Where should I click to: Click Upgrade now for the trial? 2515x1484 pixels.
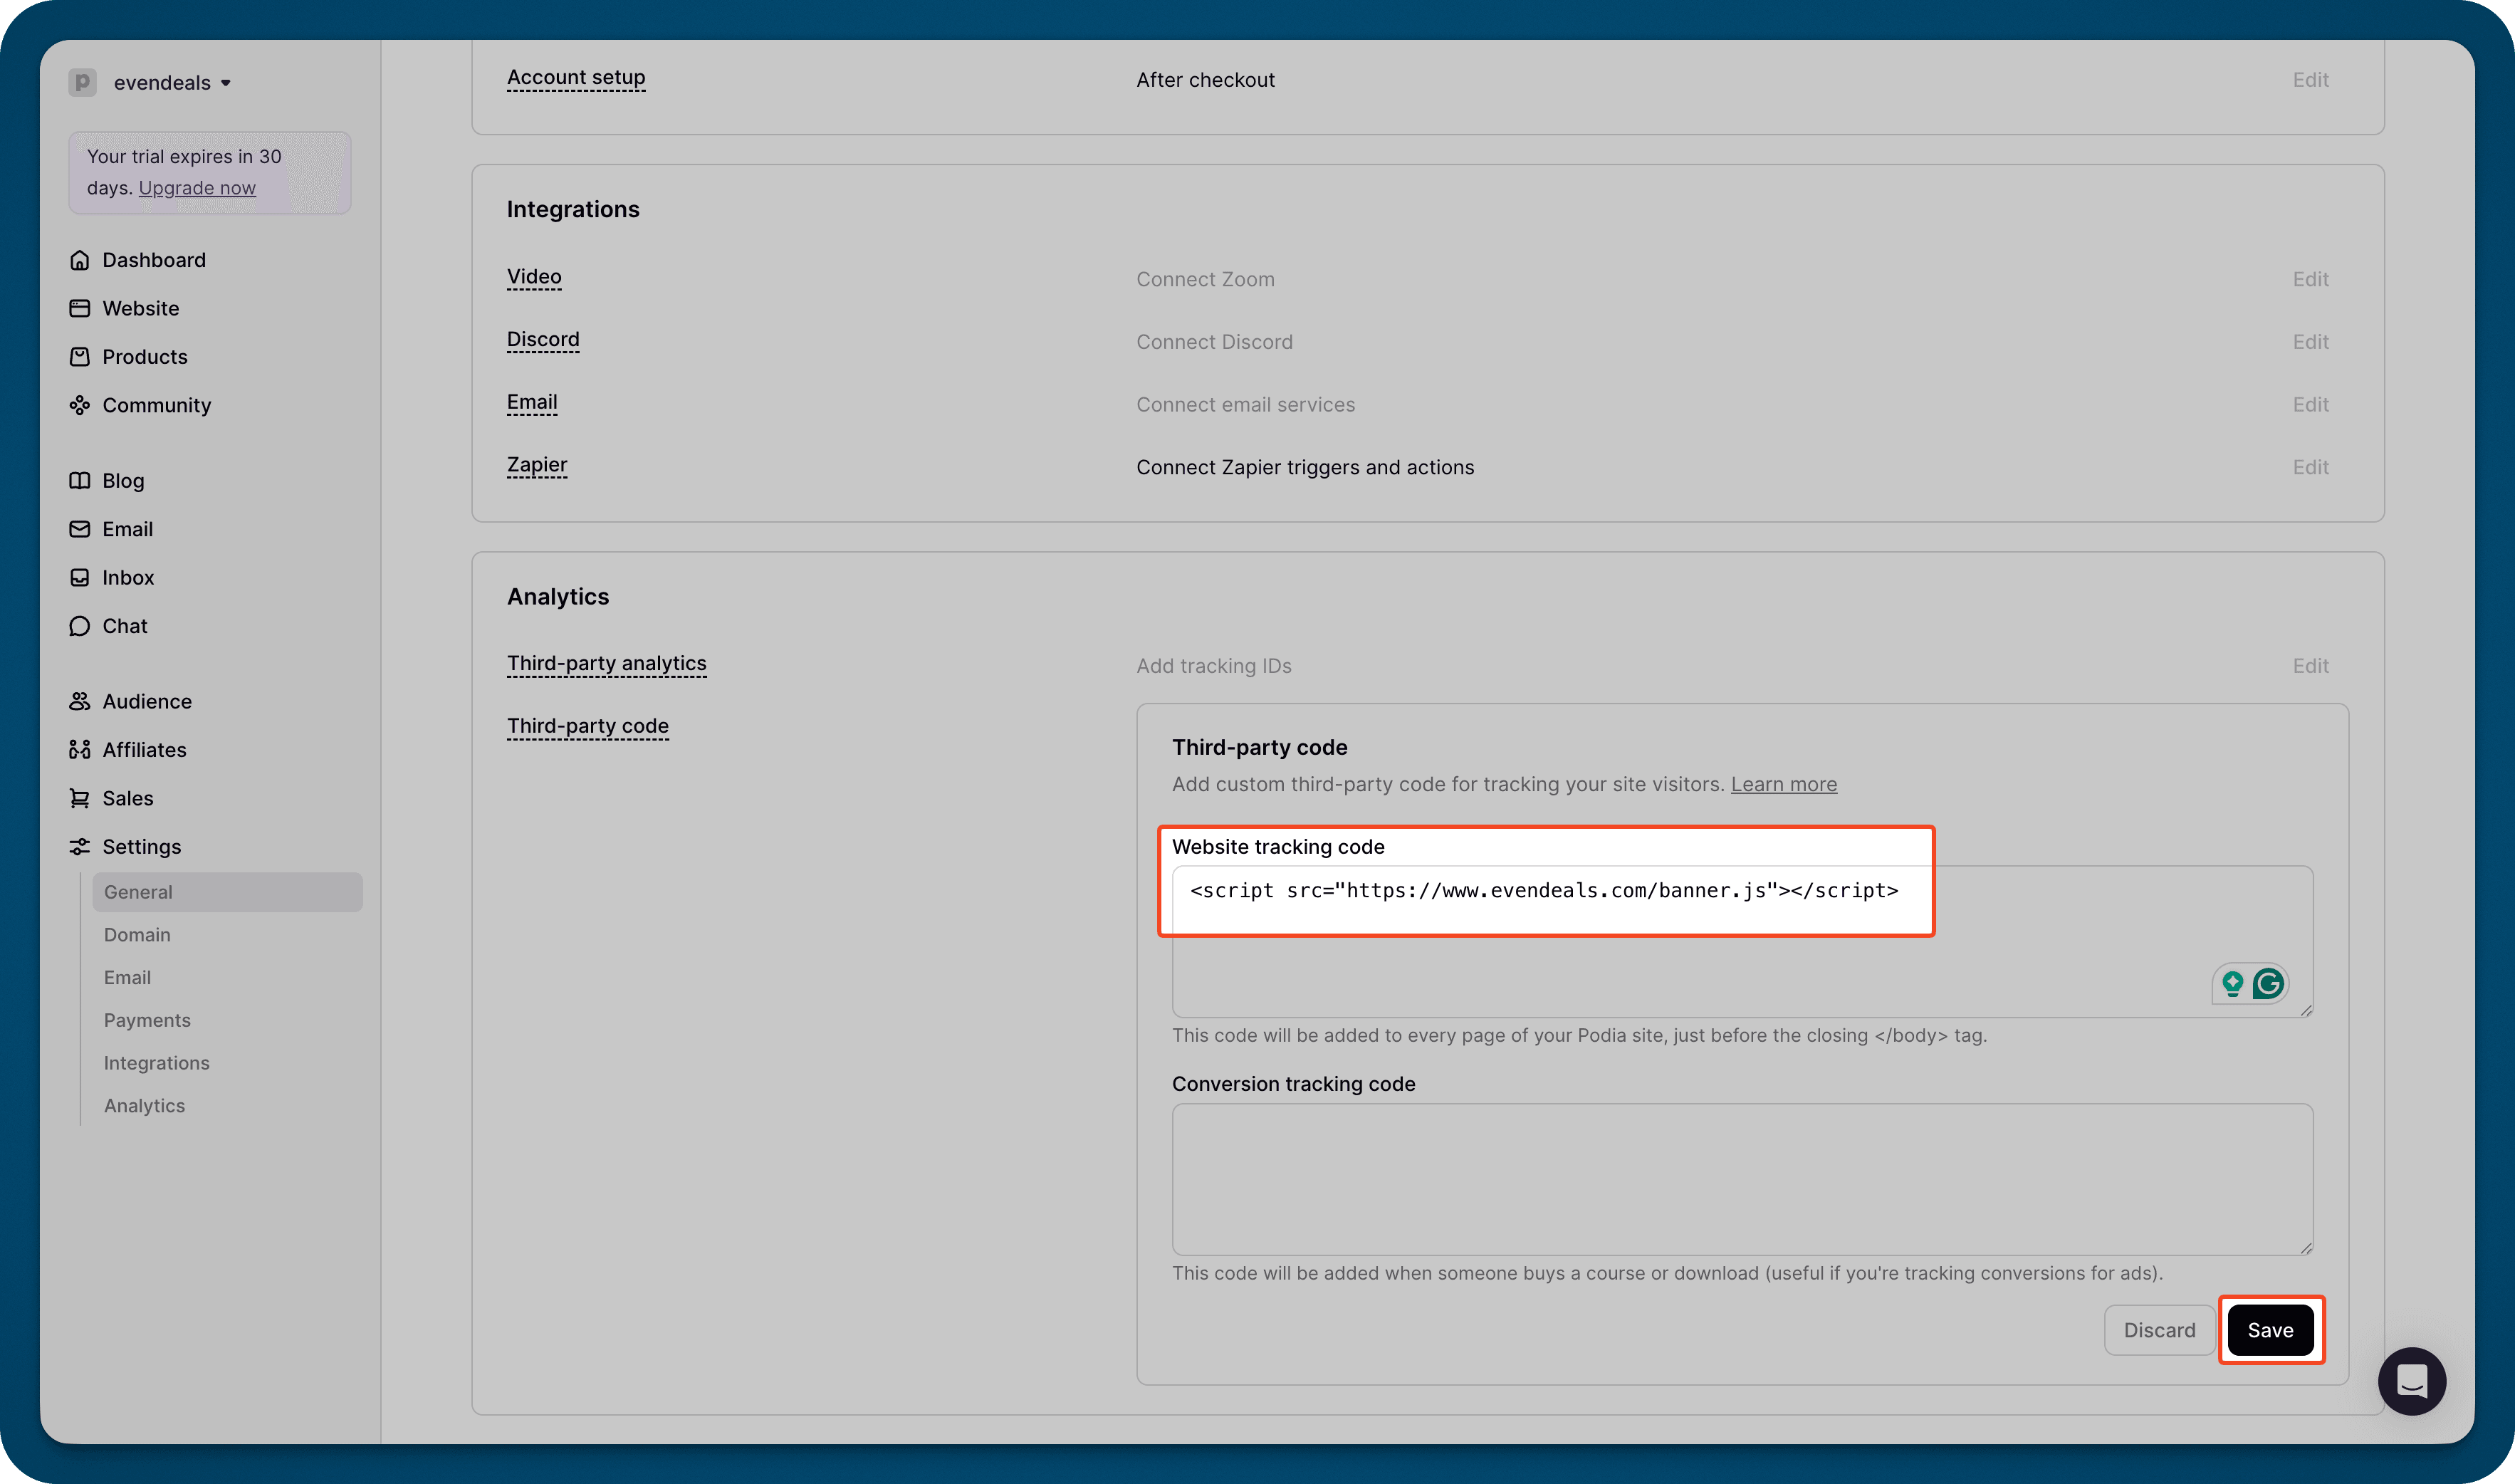[x=197, y=188]
